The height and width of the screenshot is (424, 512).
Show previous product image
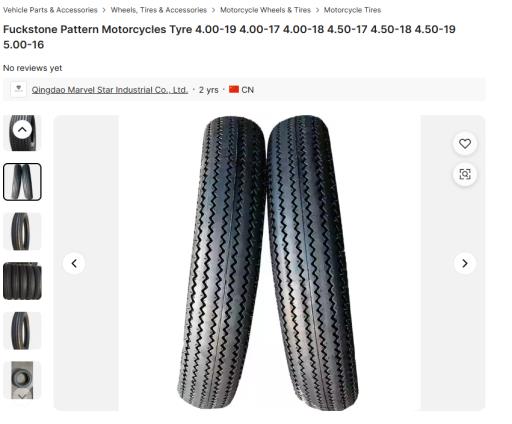74,263
